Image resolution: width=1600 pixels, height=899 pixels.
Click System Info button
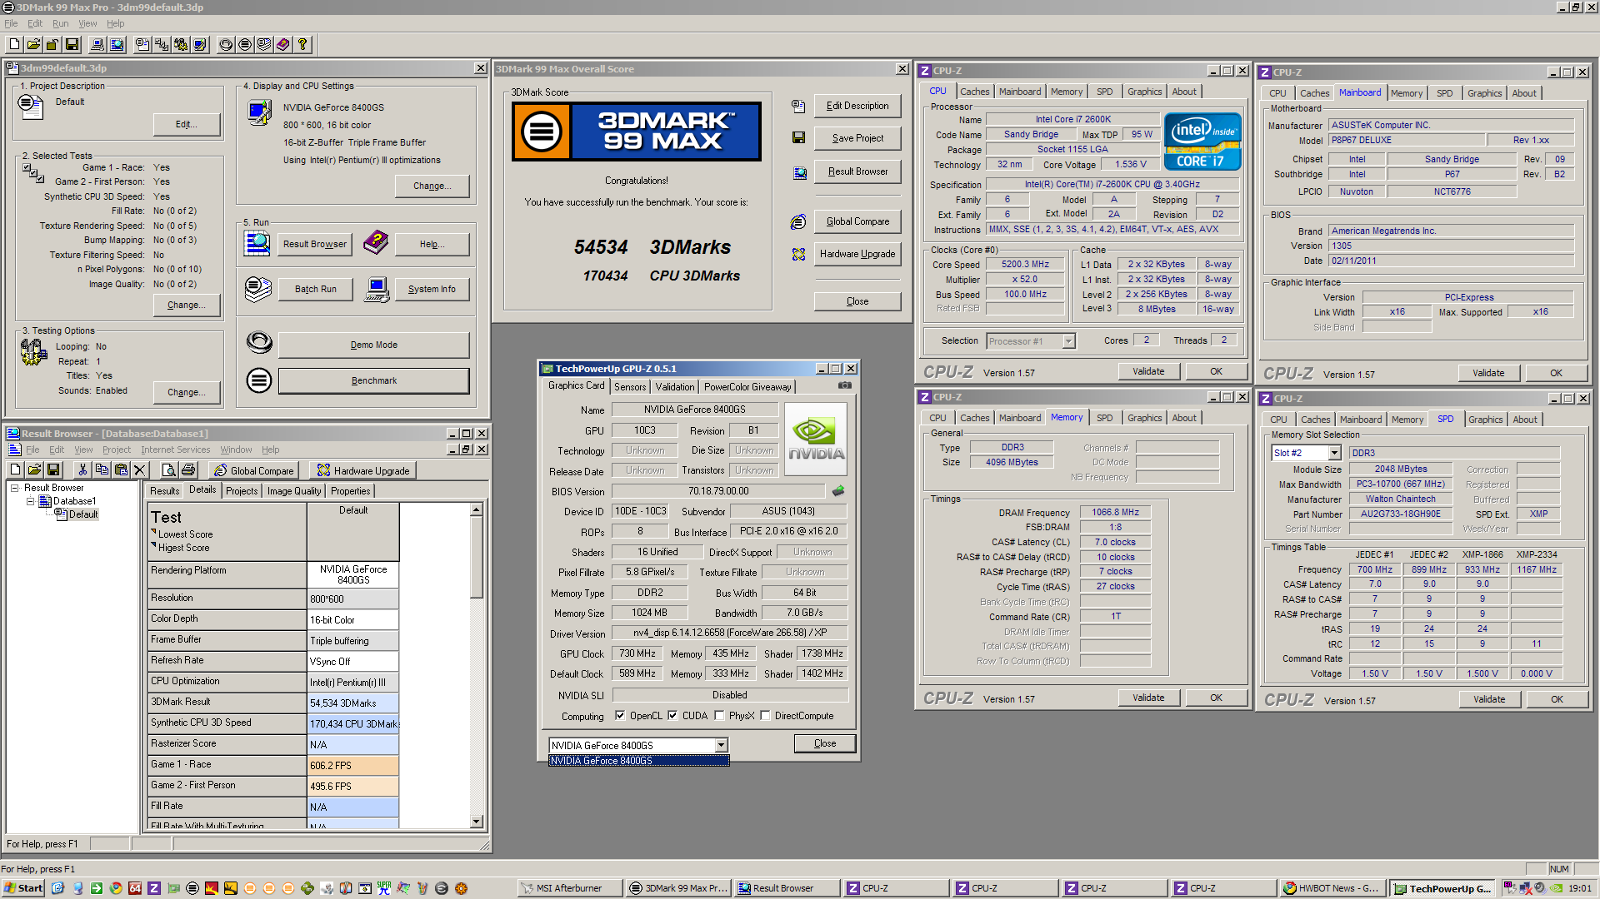[432, 289]
